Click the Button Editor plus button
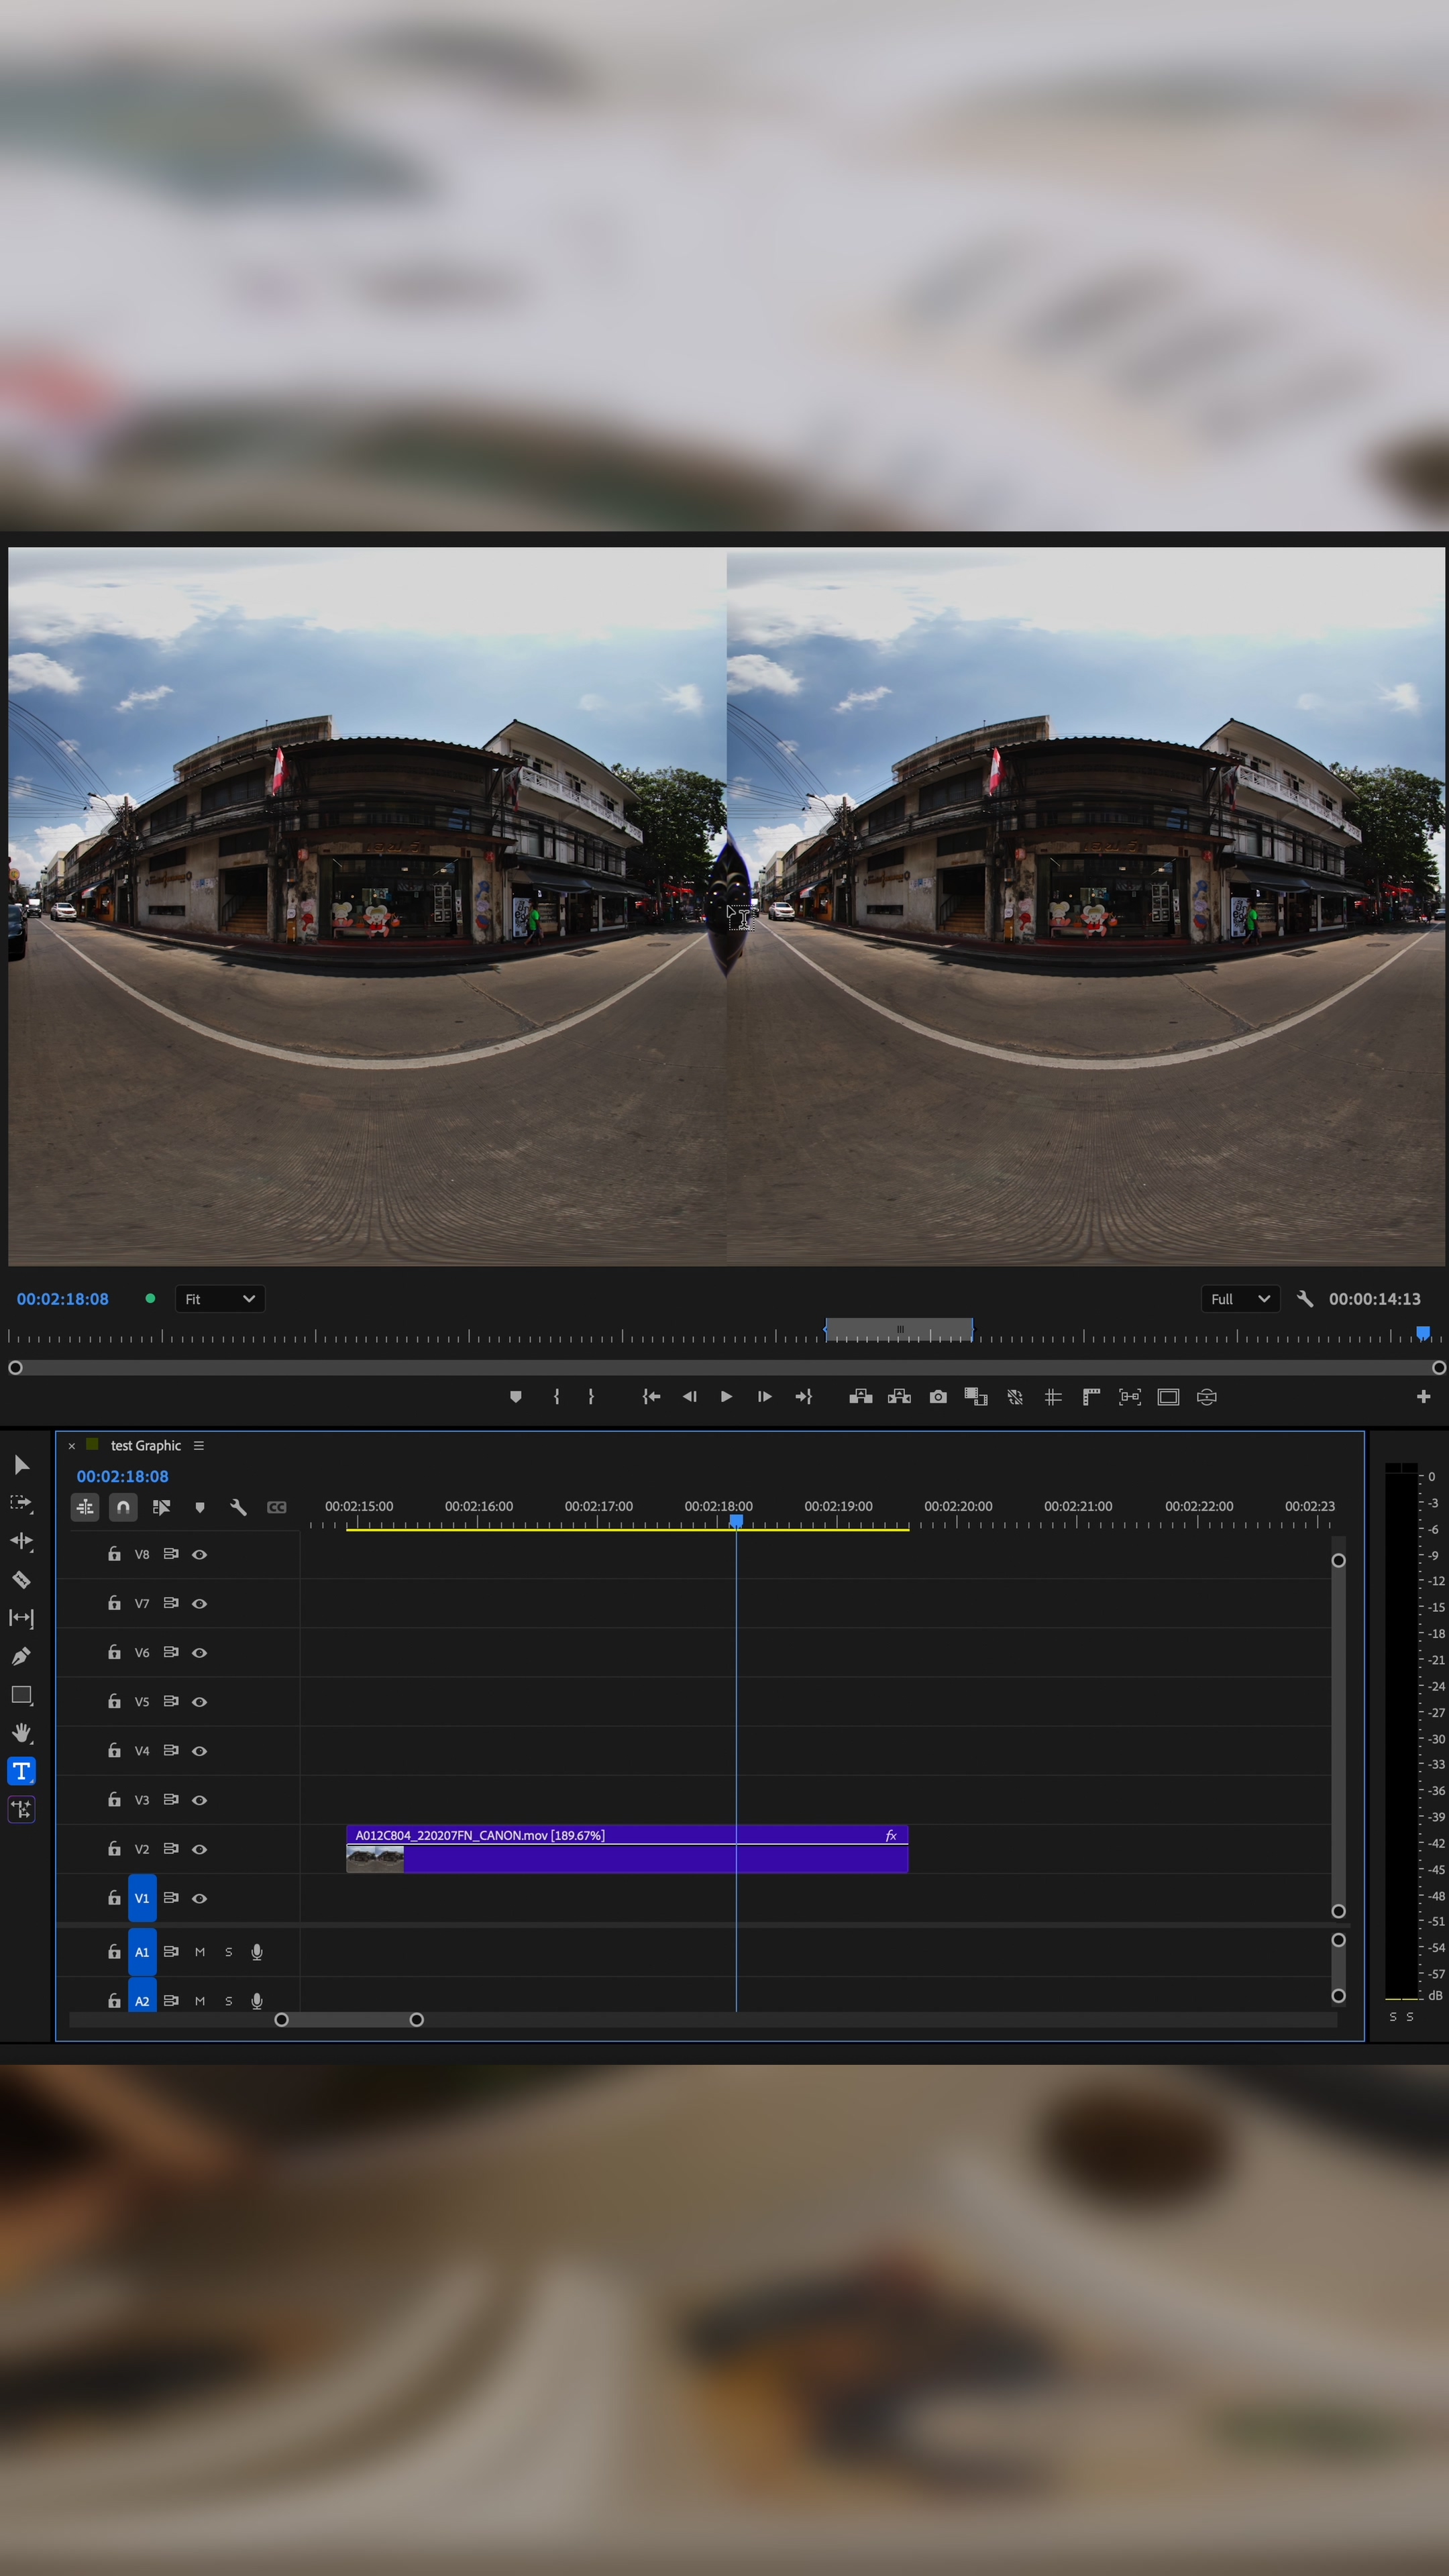This screenshot has height=2576, width=1449. [1423, 1397]
